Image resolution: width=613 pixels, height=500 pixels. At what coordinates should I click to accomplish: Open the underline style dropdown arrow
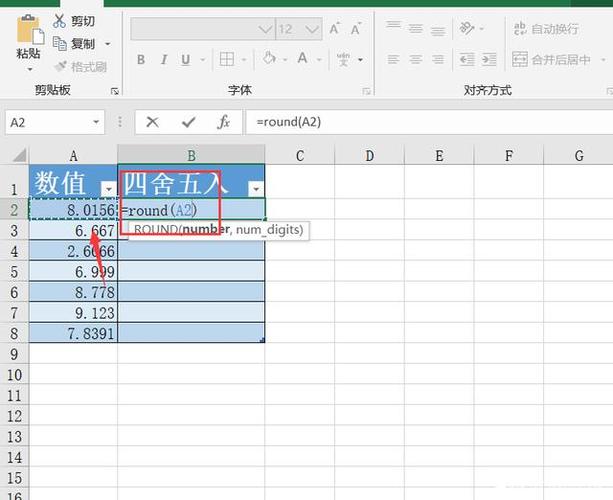(x=203, y=60)
